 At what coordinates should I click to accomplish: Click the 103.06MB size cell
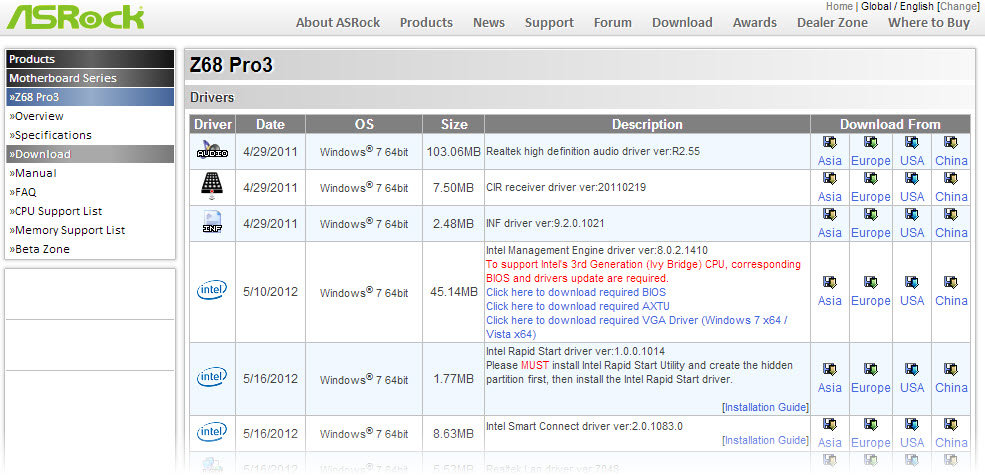454,151
